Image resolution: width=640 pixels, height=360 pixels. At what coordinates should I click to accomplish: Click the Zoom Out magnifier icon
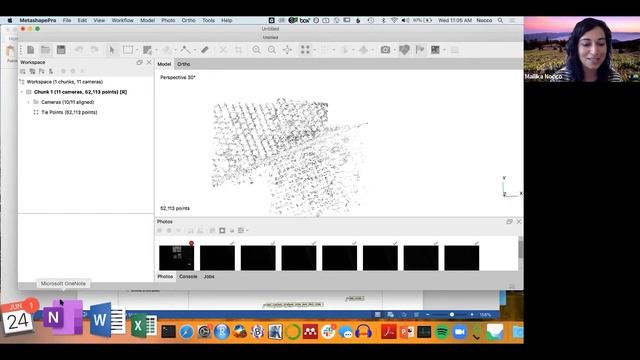[272, 50]
